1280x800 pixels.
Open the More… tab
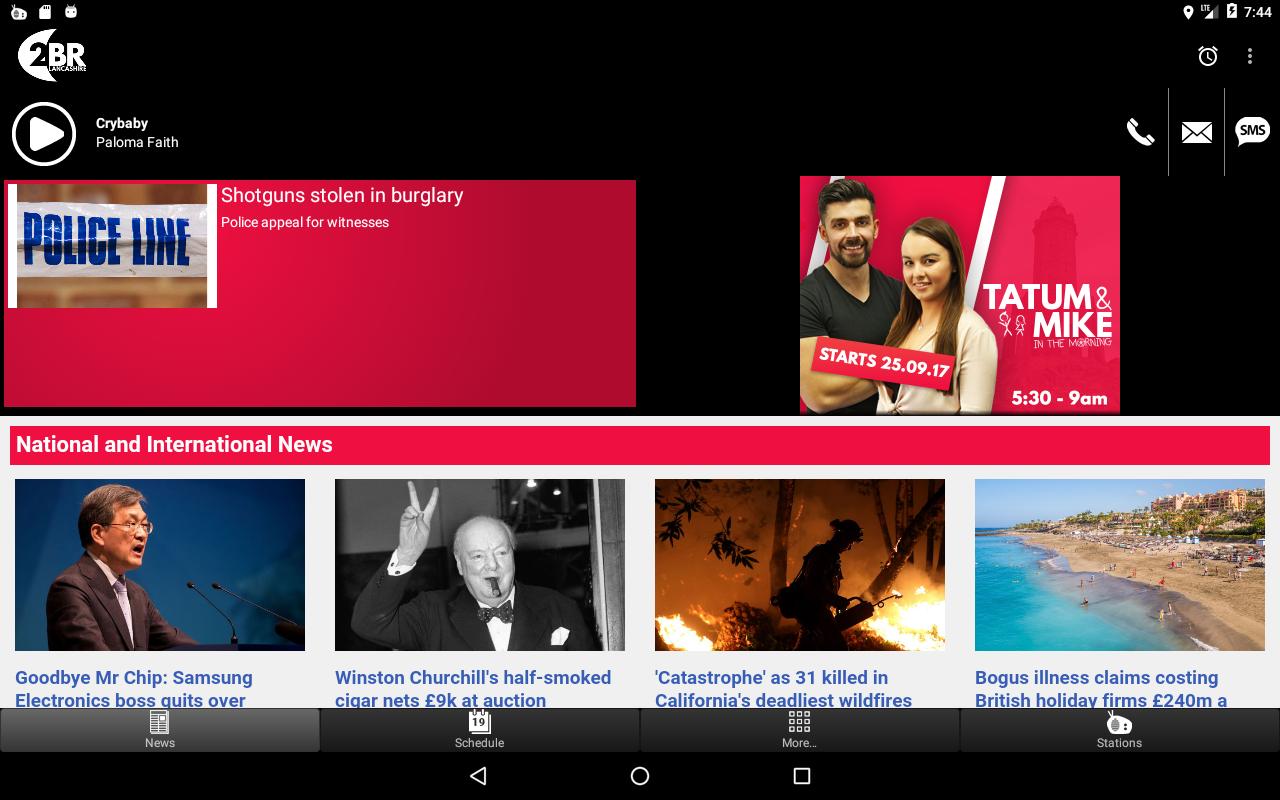pos(800,730)
